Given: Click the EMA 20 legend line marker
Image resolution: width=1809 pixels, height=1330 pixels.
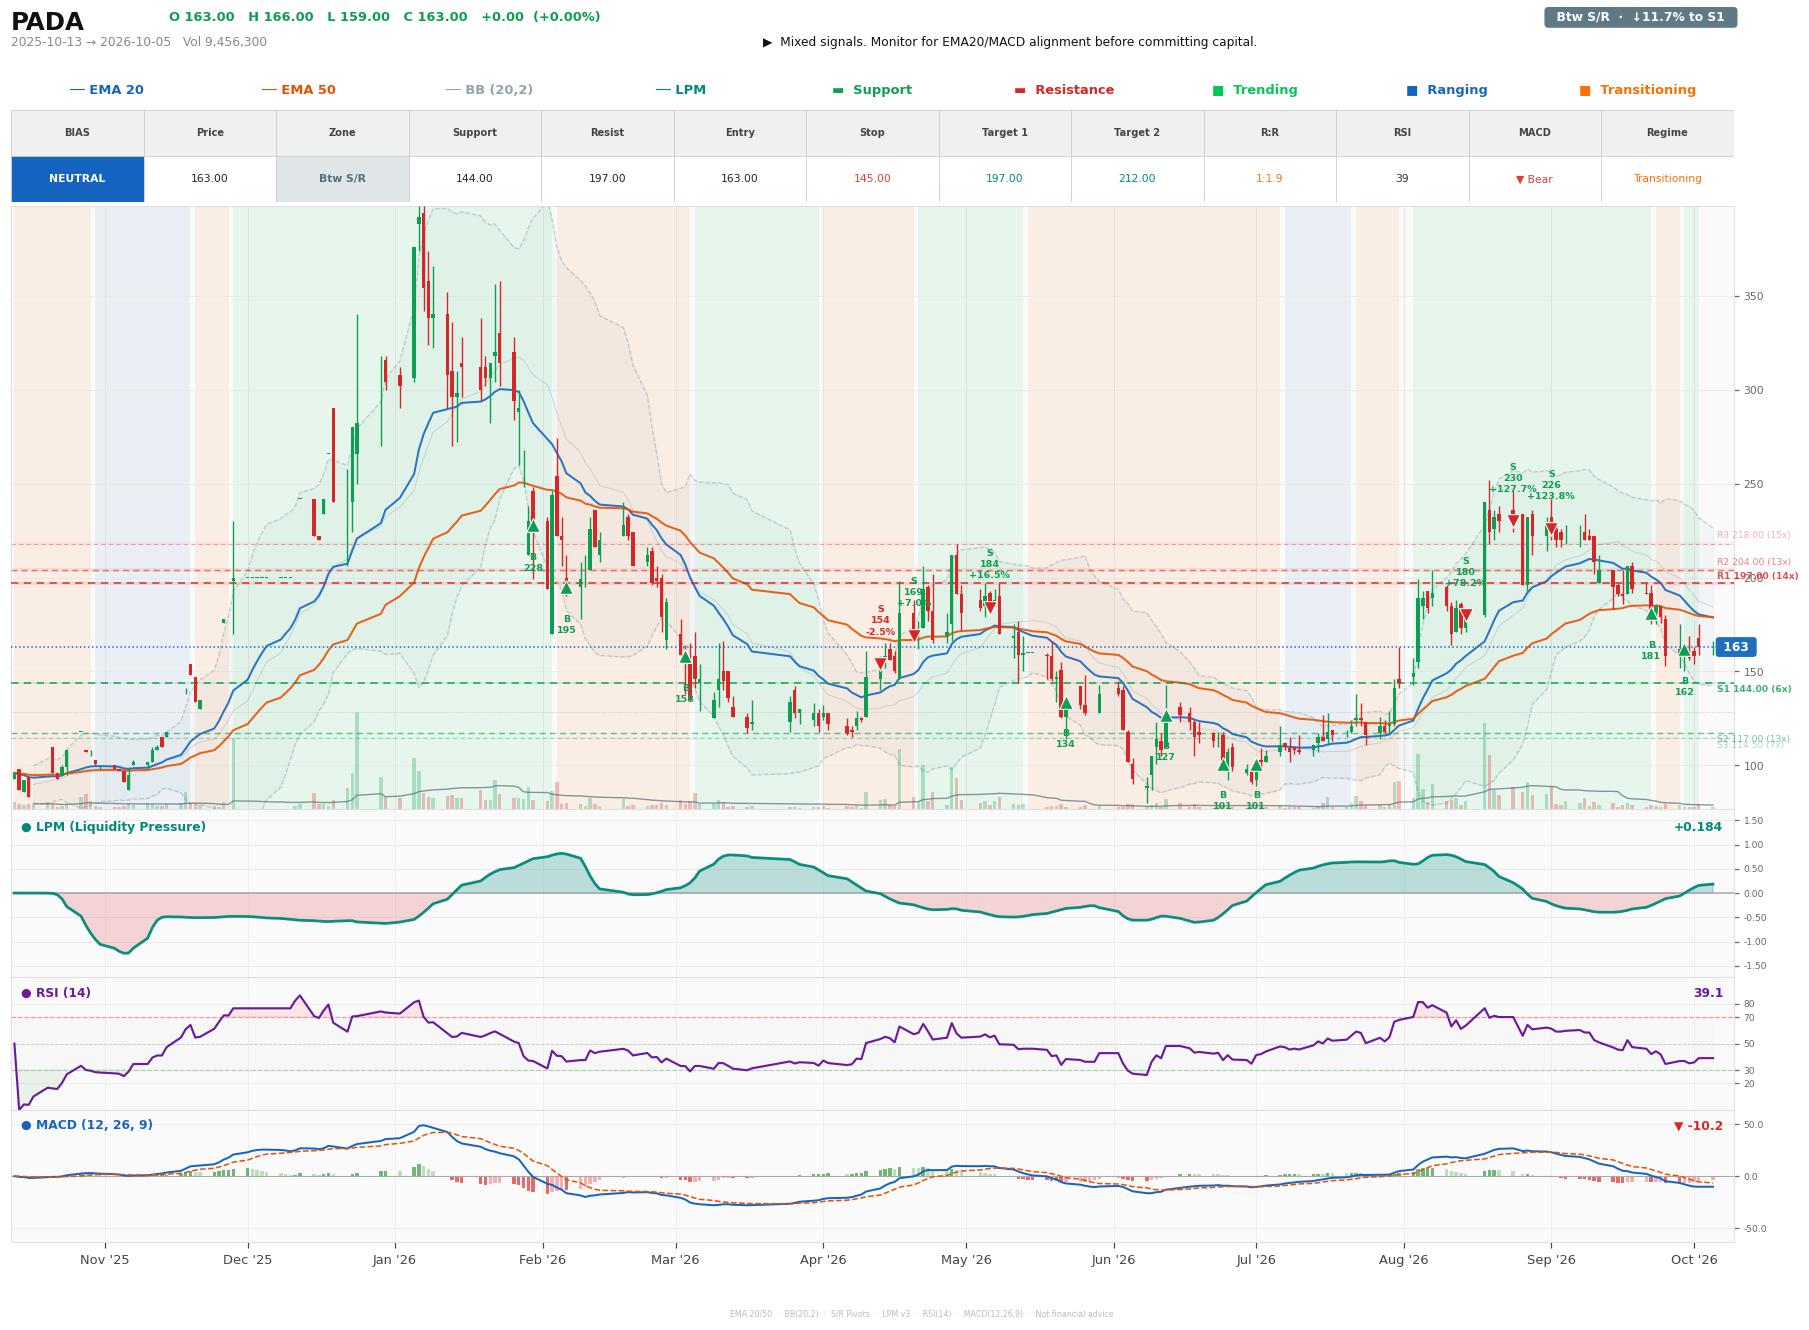Looking at the screenshot, I should (76, 90).
